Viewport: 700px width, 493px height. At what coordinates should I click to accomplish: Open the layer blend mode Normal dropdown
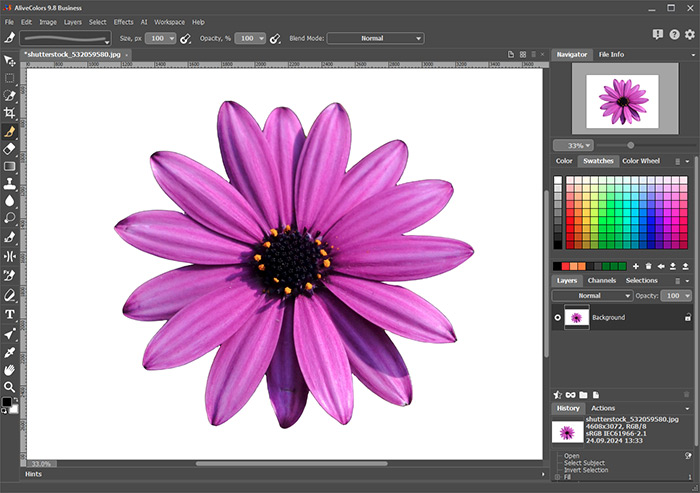tap(592, 296)
